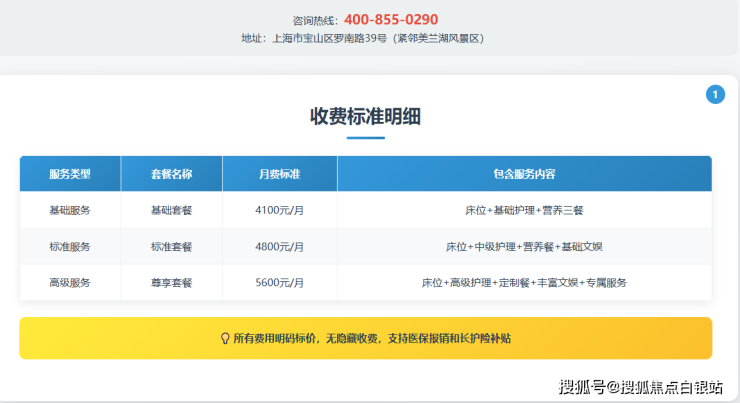This screenshot has height=403, width=740.
Task: Click the blue number 1 badge icon
Action: pyautogui.click(x=715, y=95)
